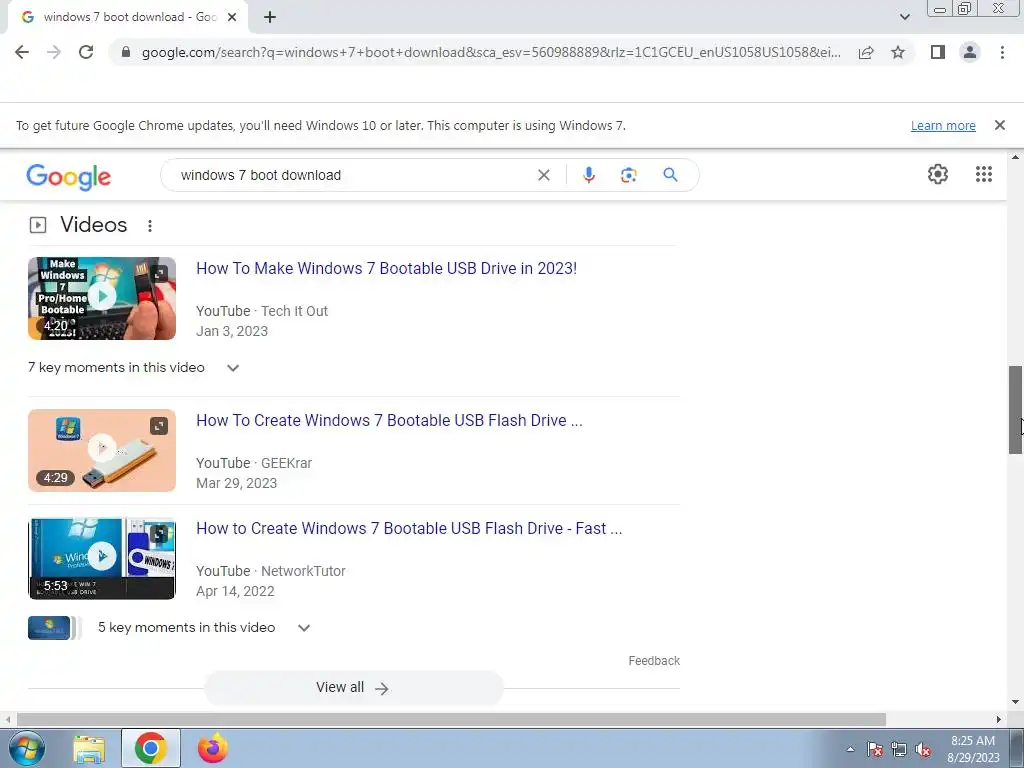Image resolution: width=1024 pixels, height=768 pixels.
Task: Click the key moments preview image
Action: point(54,628)
